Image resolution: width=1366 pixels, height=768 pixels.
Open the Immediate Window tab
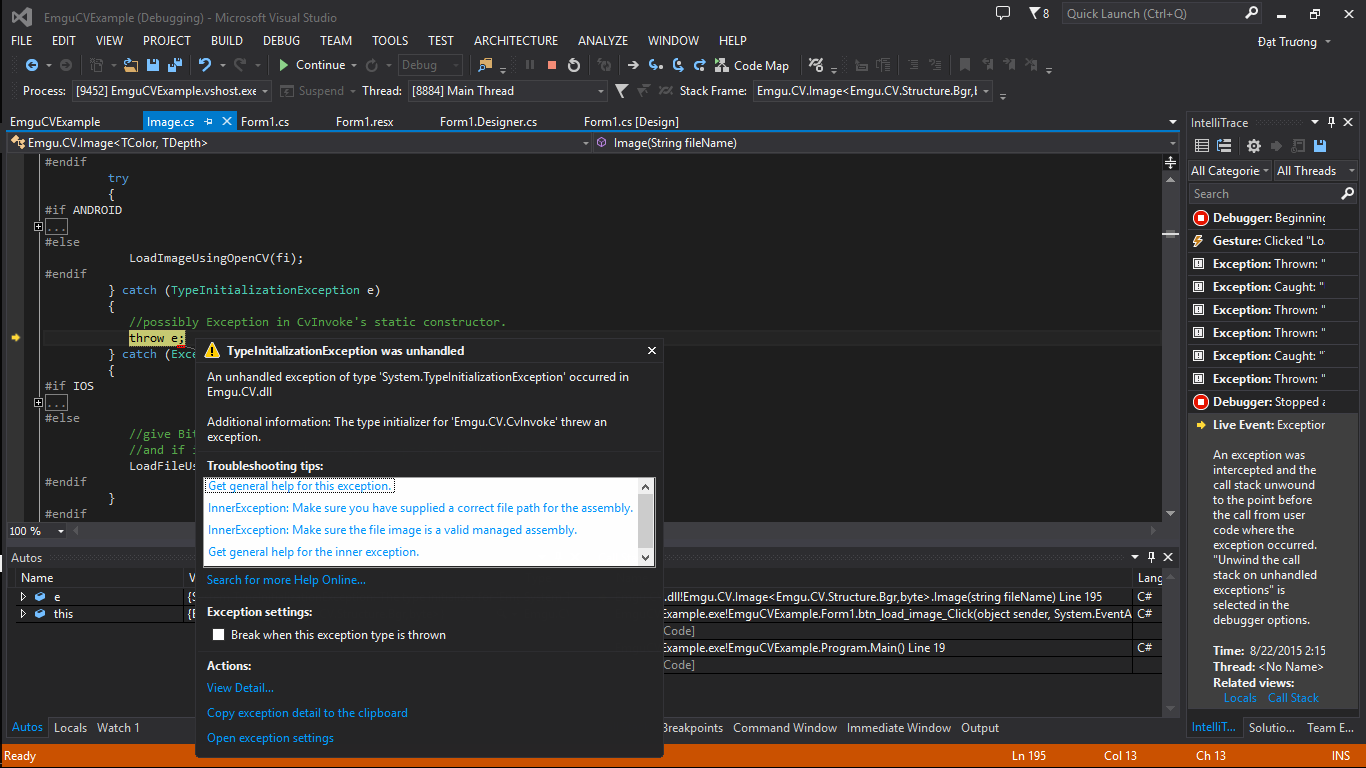899,728
